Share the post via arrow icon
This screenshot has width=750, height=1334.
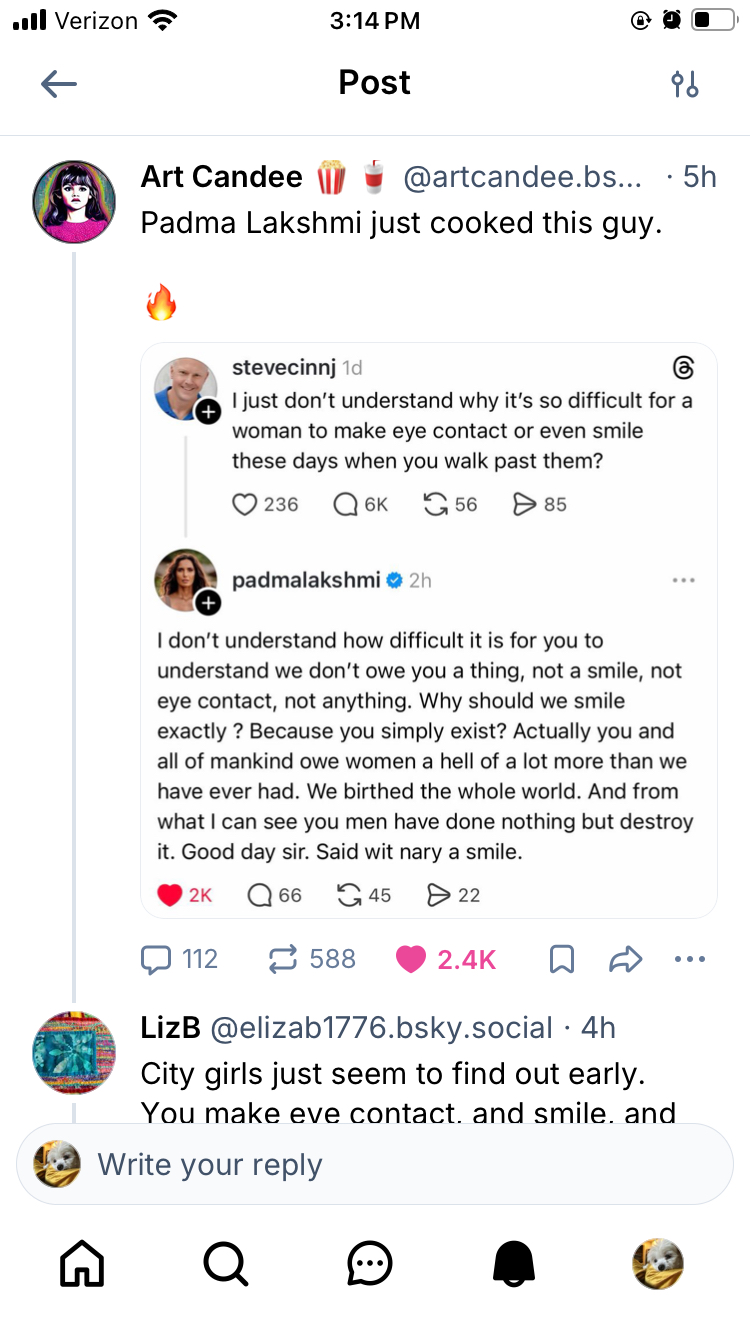coord(625,960)
